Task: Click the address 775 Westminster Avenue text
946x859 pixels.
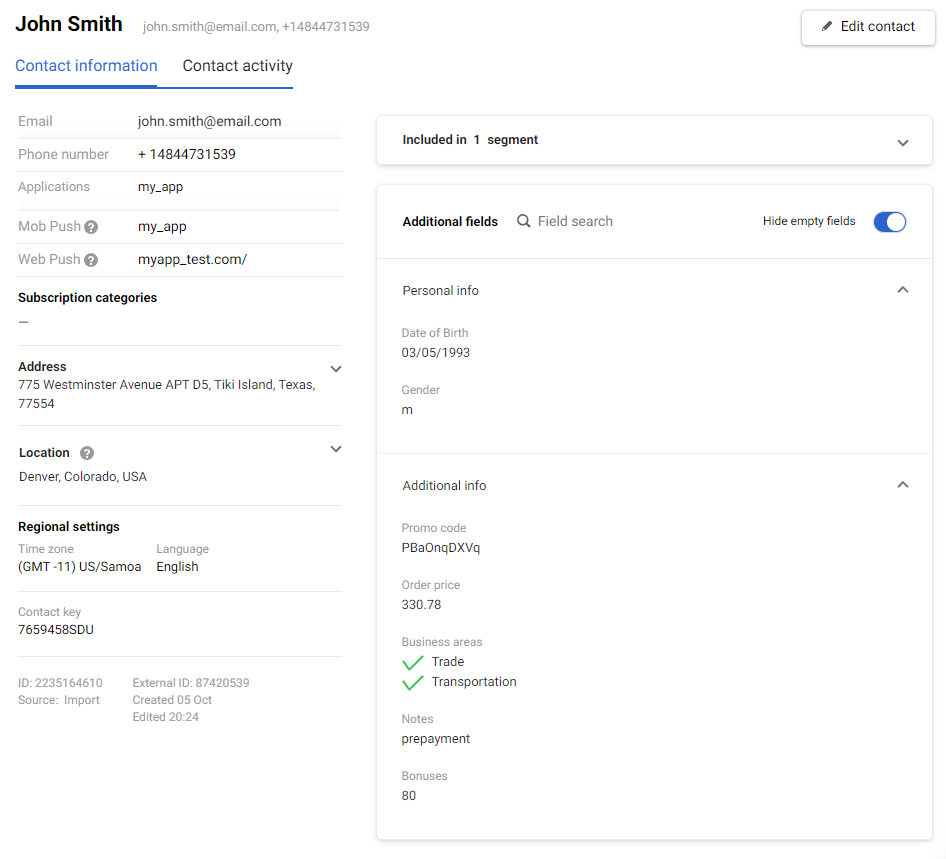Action: point(167,394)
